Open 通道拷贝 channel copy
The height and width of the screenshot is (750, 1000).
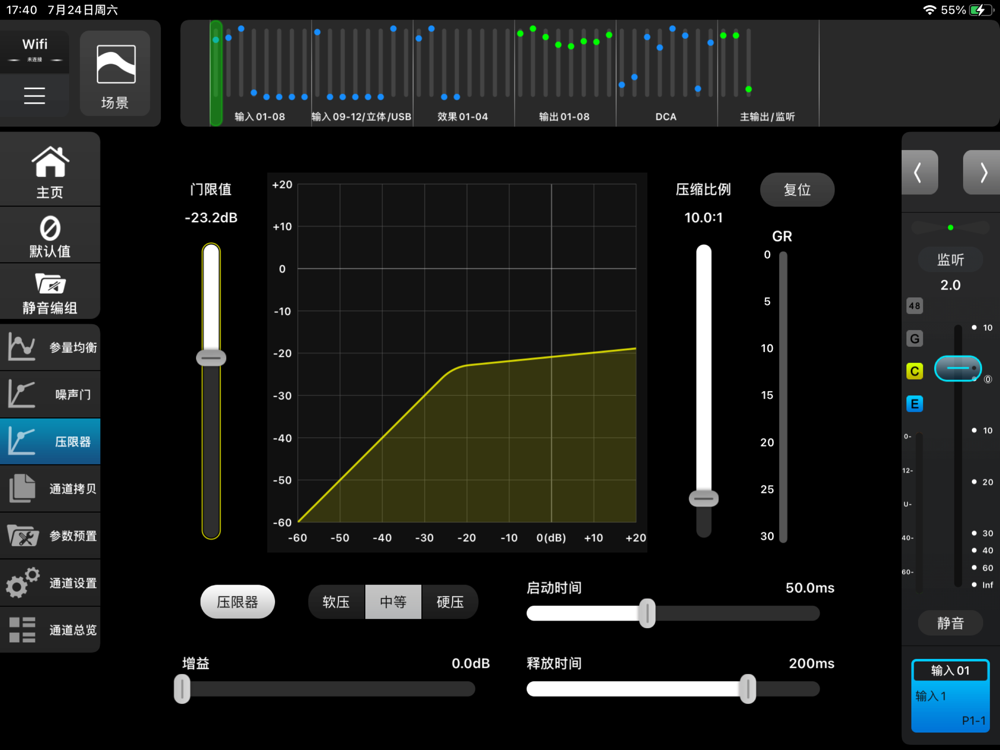pyautogui.click(x=50, y=489)
